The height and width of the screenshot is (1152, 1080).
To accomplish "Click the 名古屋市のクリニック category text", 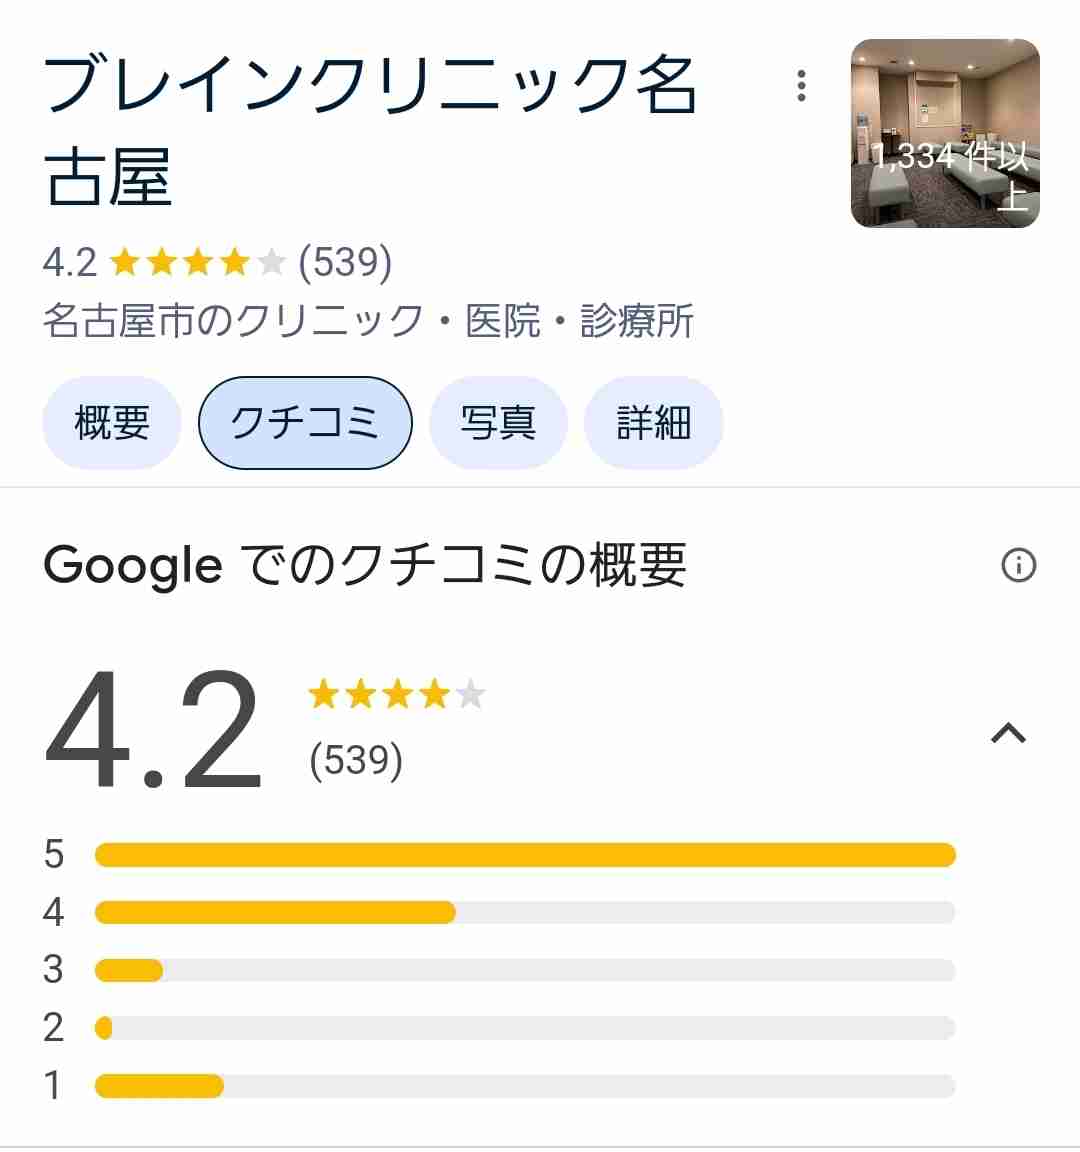I will click(234, 320).
